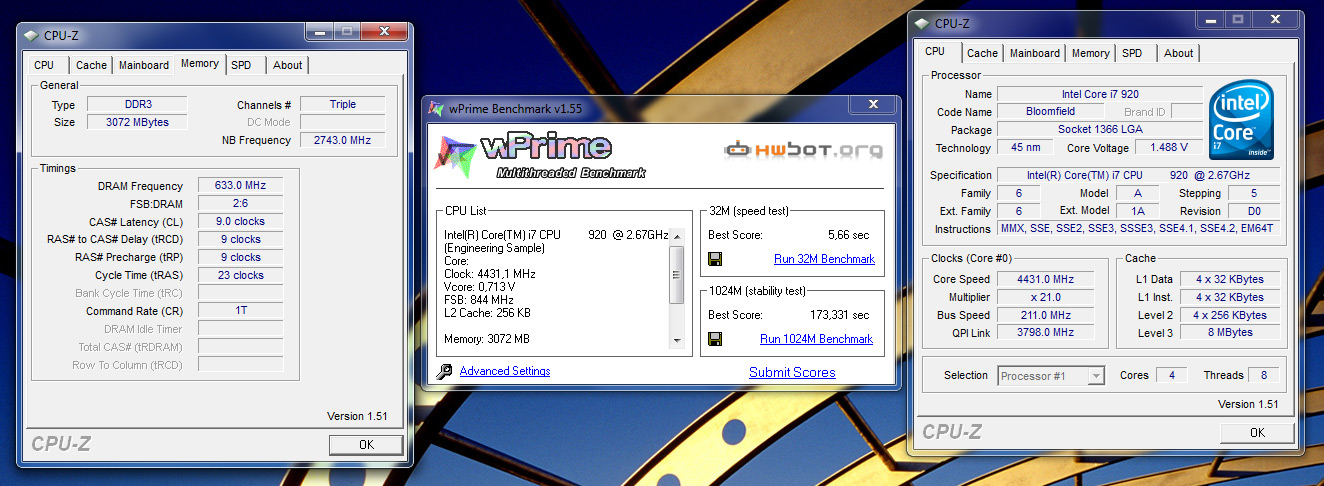
Task: Click the CAS# Latency value 9.0 clocks
Action: click(240, 221)
